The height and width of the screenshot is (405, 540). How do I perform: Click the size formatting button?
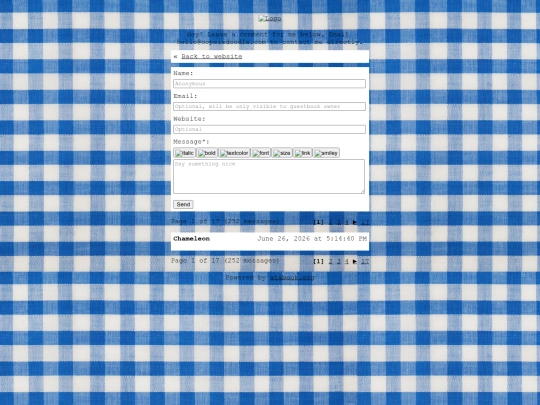pyautogui.click(x=282, y=153)
